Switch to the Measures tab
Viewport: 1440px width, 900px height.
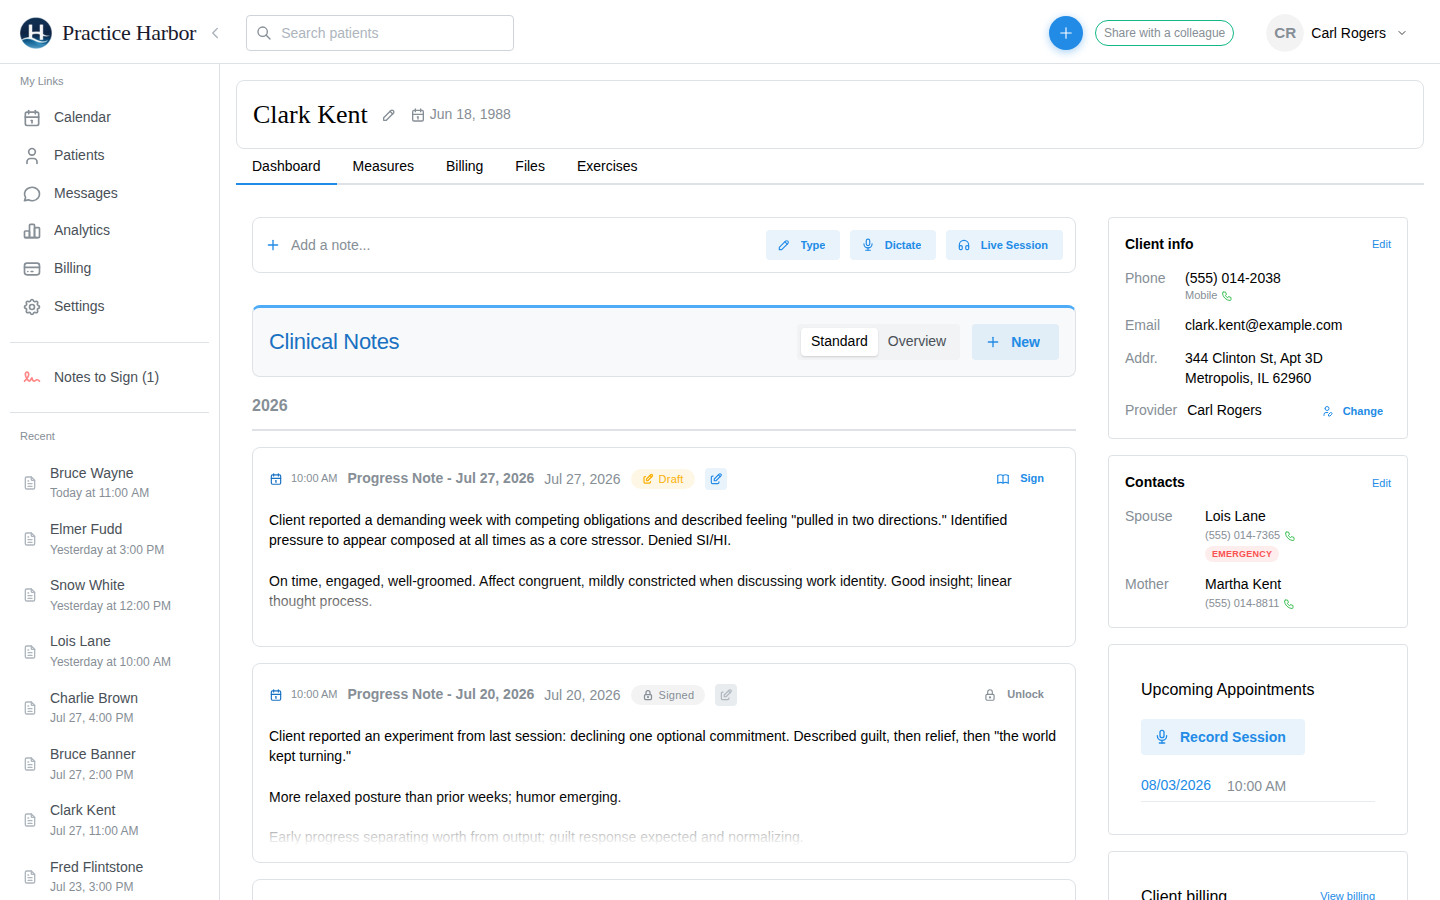point(383,166)
